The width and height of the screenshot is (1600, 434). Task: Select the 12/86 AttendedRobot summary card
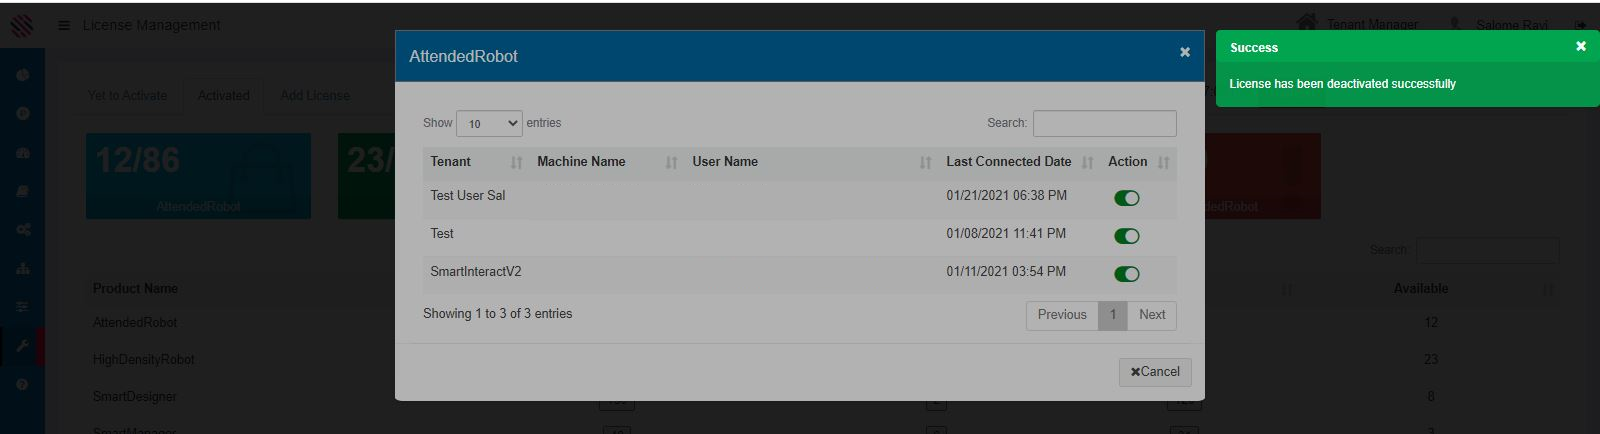[x=198, y=176]
